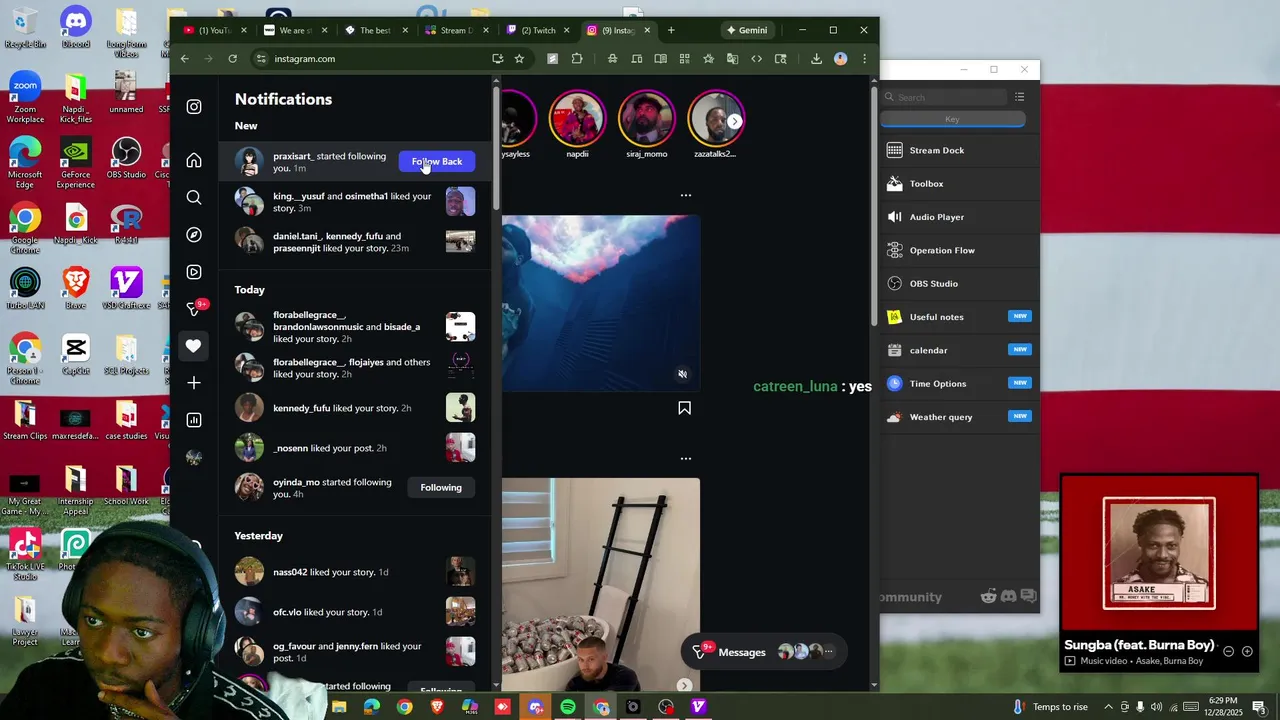Follow back praxisart_
The image size is (1280, 720).
coord(437,161)
